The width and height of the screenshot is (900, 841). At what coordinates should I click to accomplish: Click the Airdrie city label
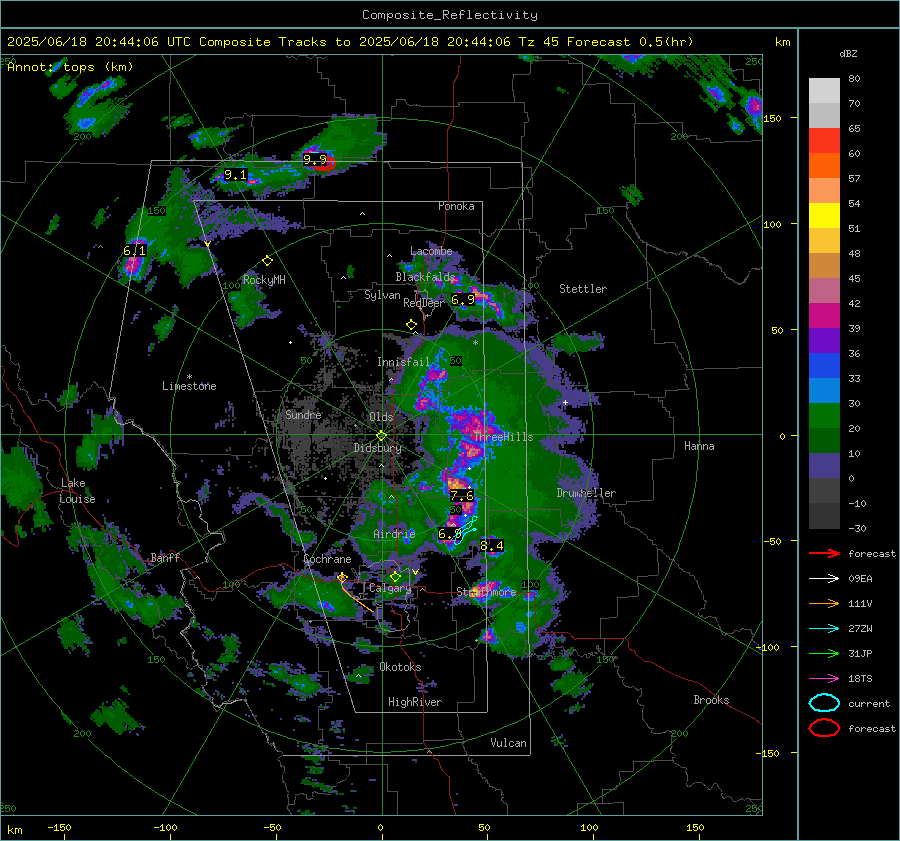point(394,534)
